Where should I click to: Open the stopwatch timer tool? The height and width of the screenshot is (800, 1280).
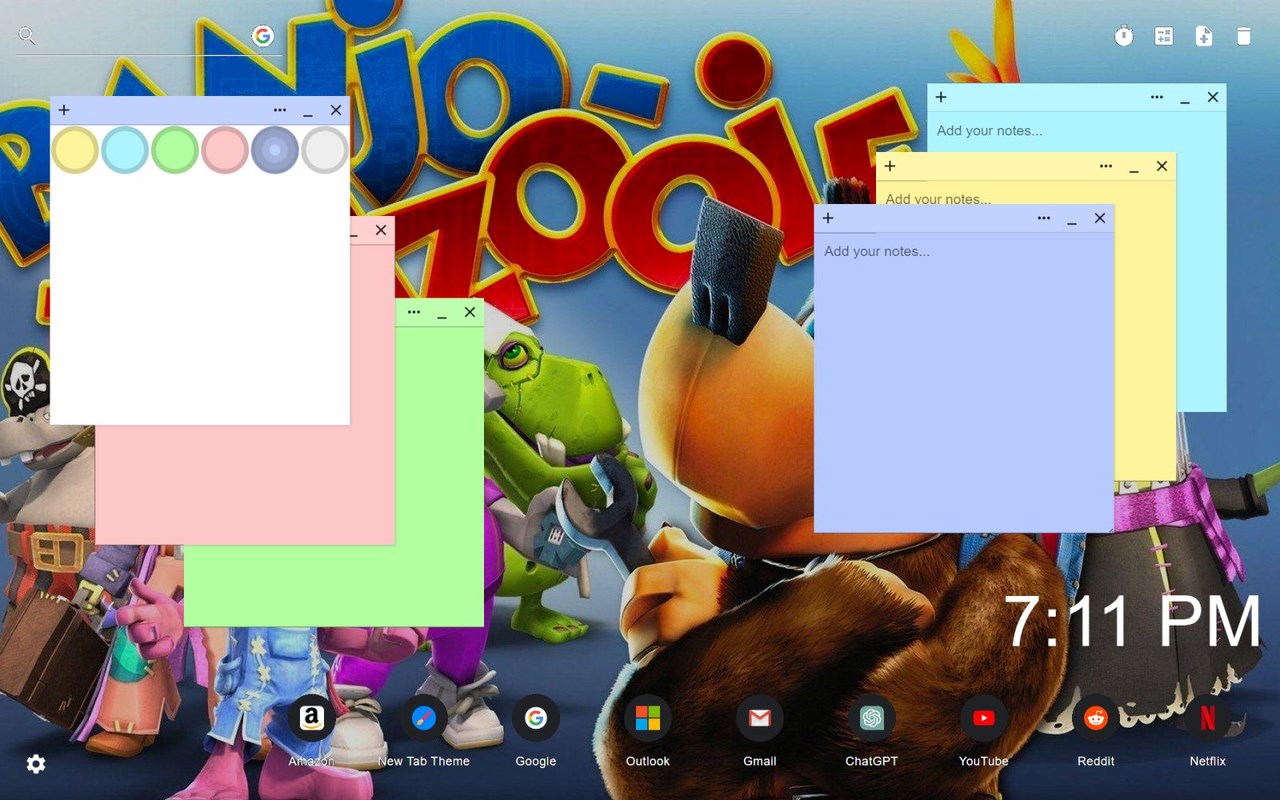click(1124, 37)
